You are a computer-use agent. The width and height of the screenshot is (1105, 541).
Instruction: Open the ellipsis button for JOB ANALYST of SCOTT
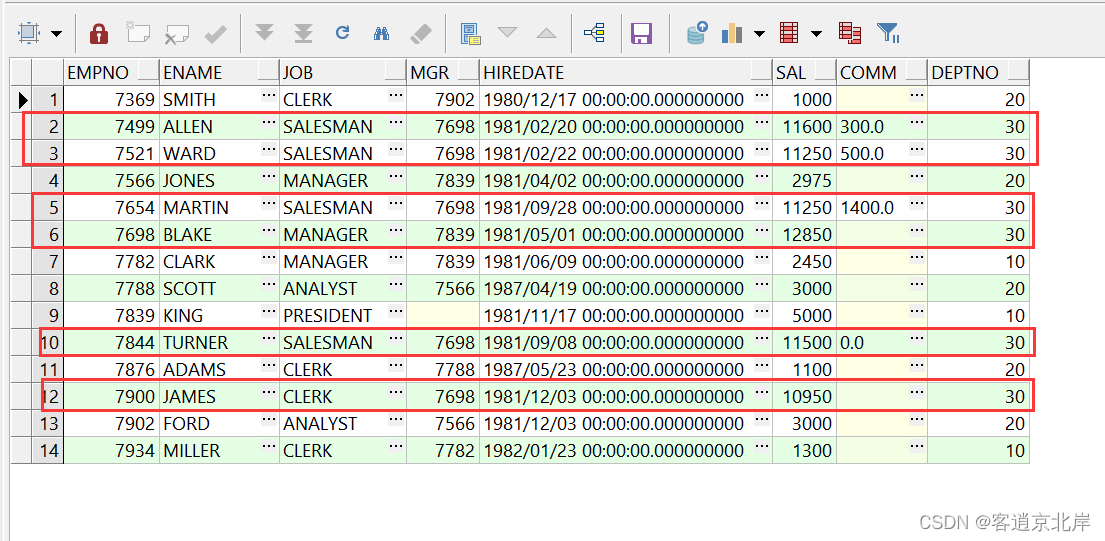point(395,284)
